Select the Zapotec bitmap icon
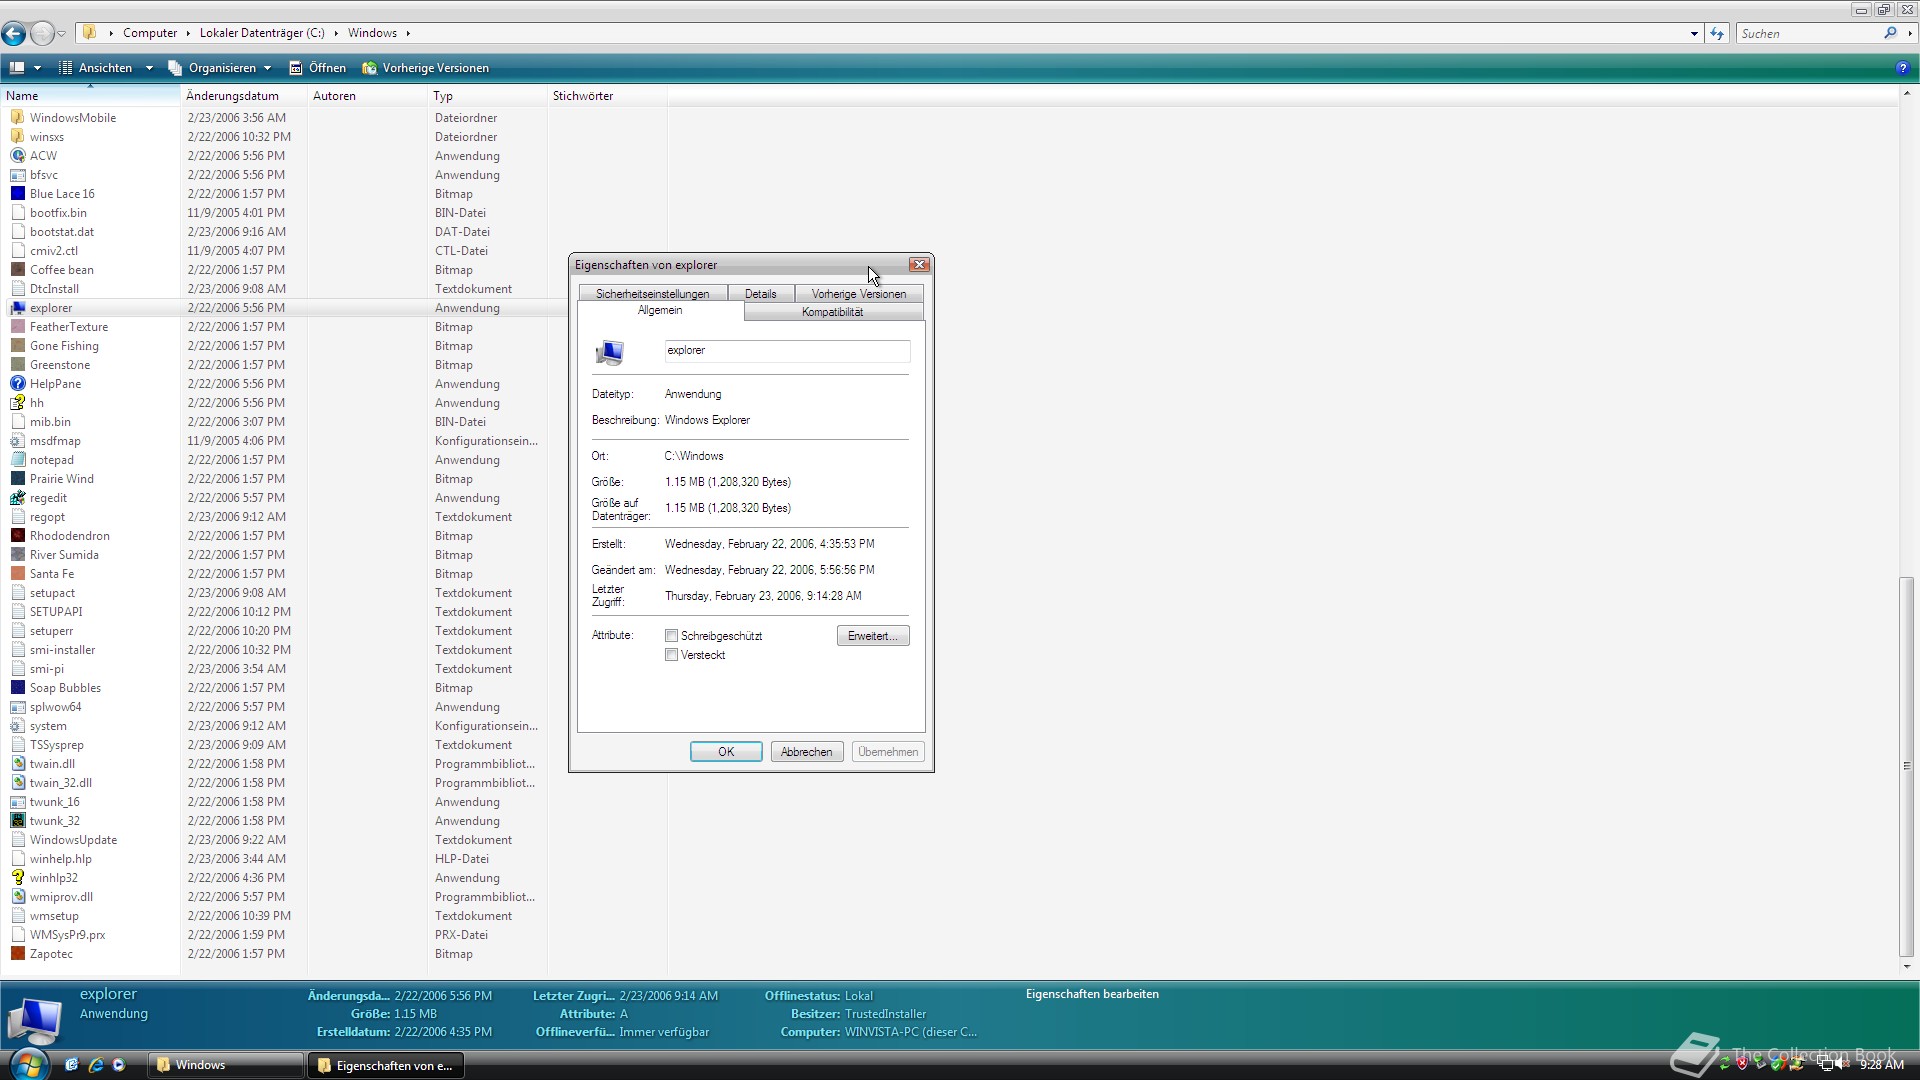The image size is (1920, 1080). tap(18, 954)
